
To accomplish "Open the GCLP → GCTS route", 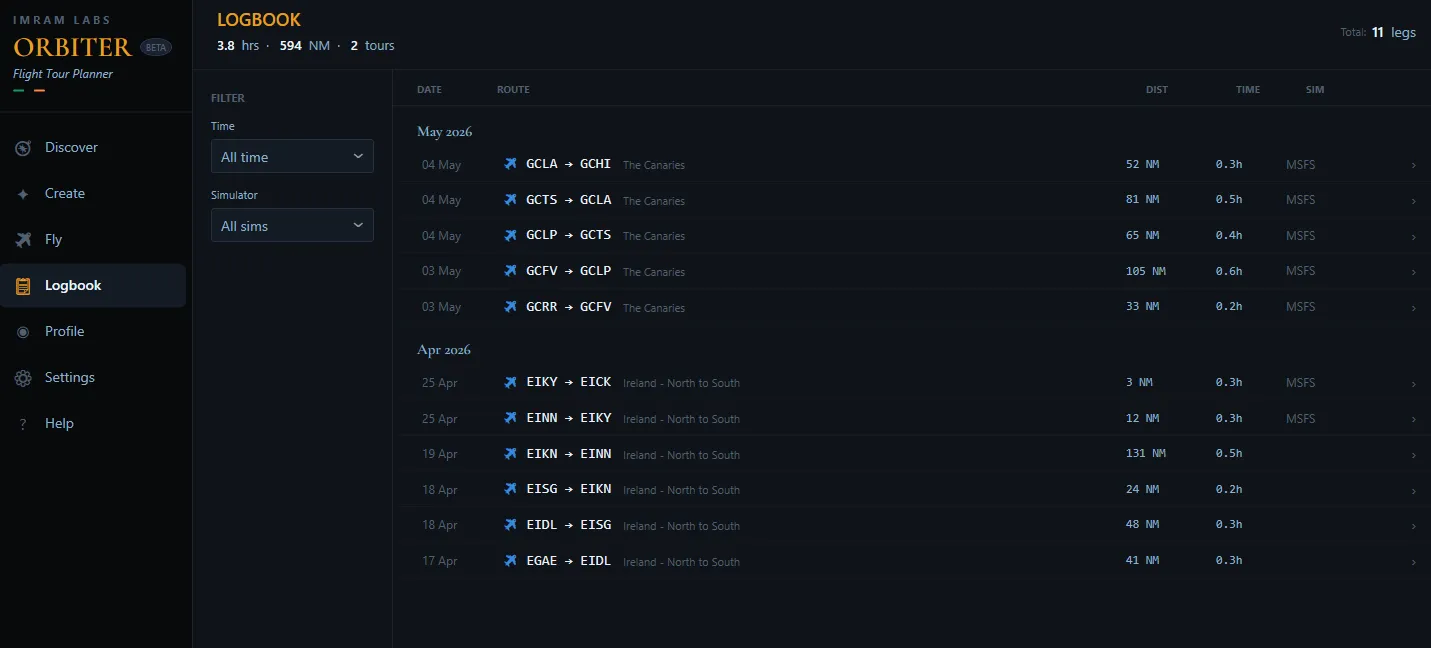I will pos(568,235).
